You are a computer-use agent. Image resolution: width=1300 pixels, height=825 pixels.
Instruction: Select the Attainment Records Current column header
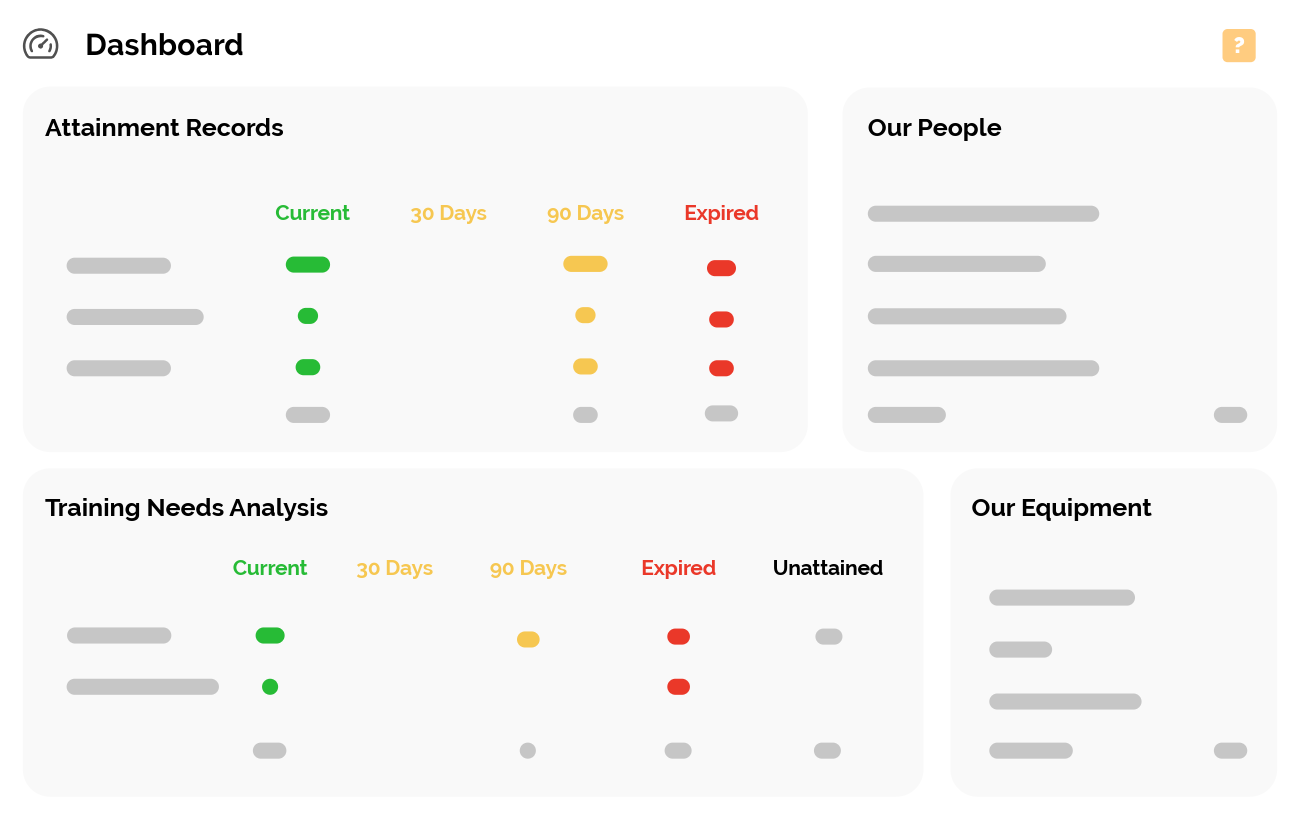[312, 213]
